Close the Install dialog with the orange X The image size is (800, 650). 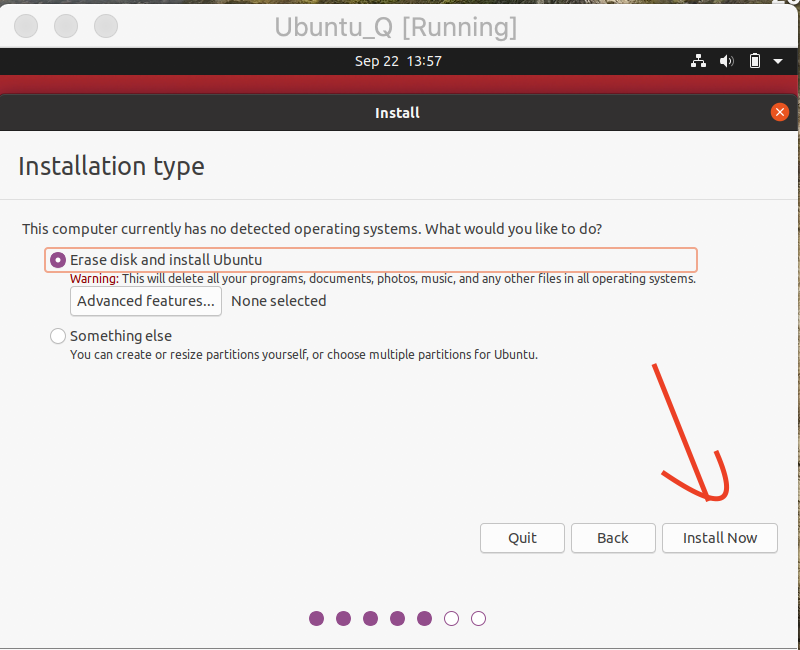[780, 112]
